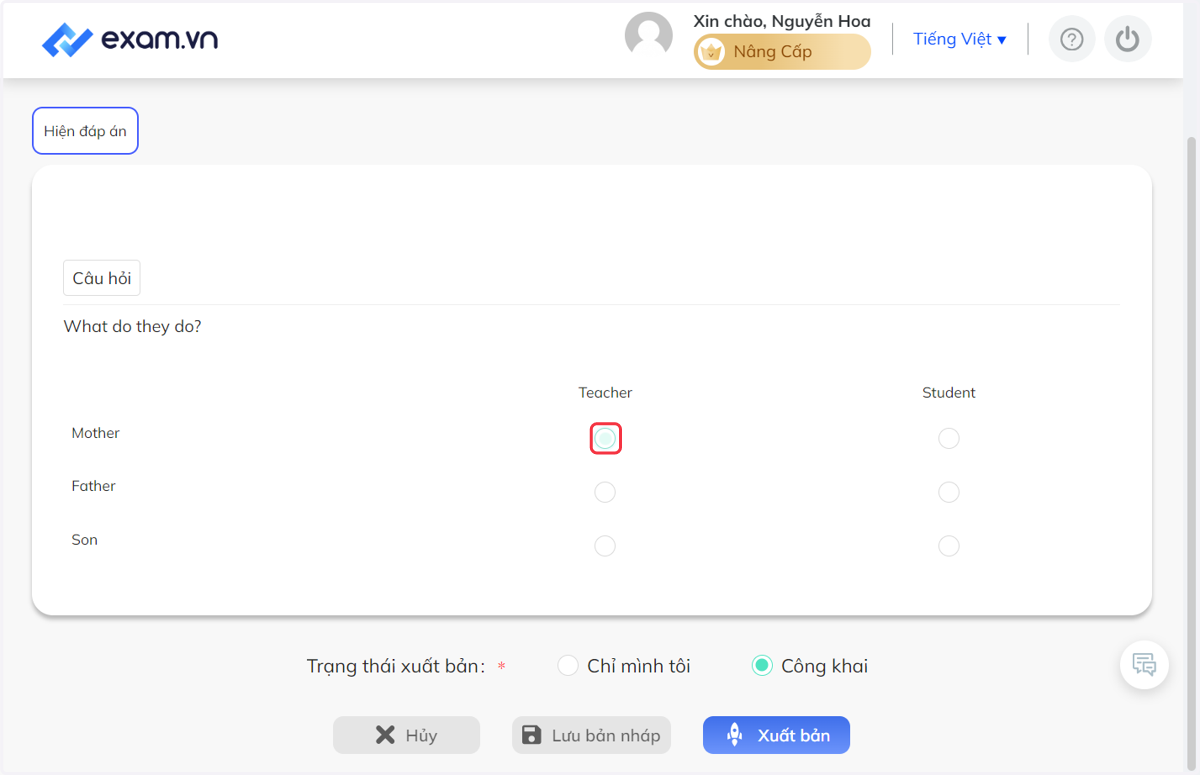Viewport: 1200px width, 775px height.
Task: Select Teacher for the Mother row
Action: (605, 438)
